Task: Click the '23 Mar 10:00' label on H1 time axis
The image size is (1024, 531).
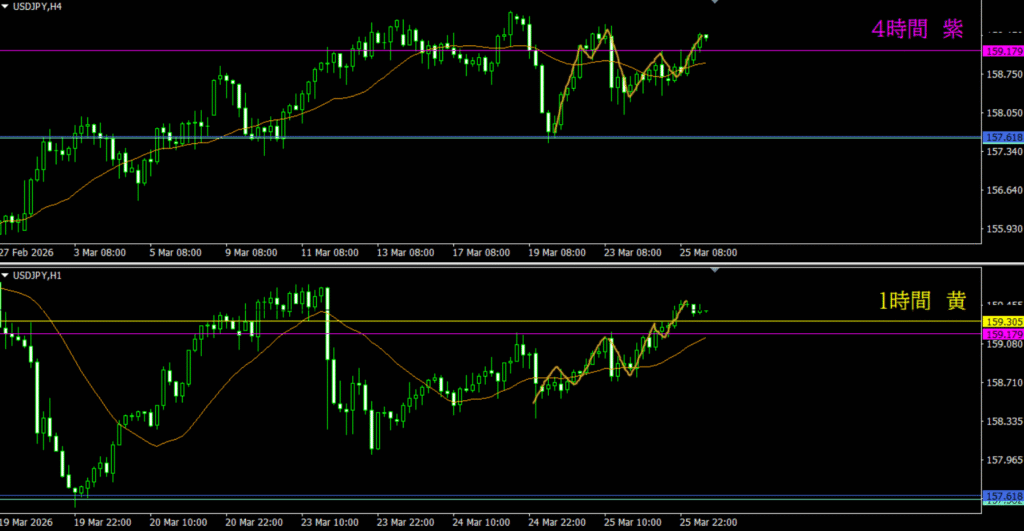Action: click(325, 522)
